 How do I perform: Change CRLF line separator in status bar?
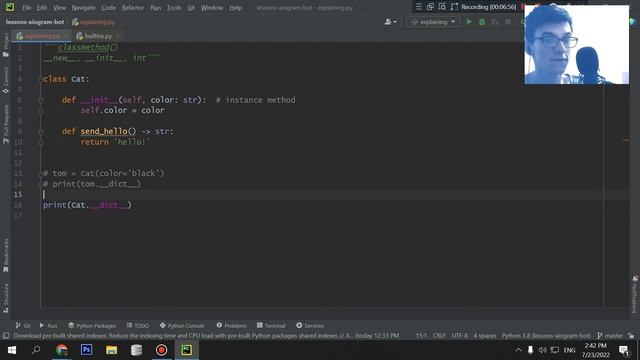click(439, 336)
